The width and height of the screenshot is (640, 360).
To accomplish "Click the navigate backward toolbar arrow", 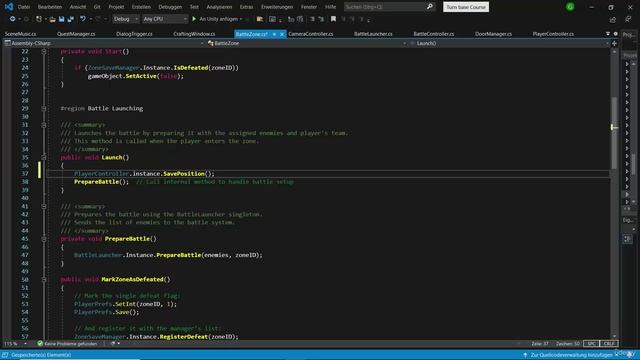I will pyautogui.click(x=12, y=19).
